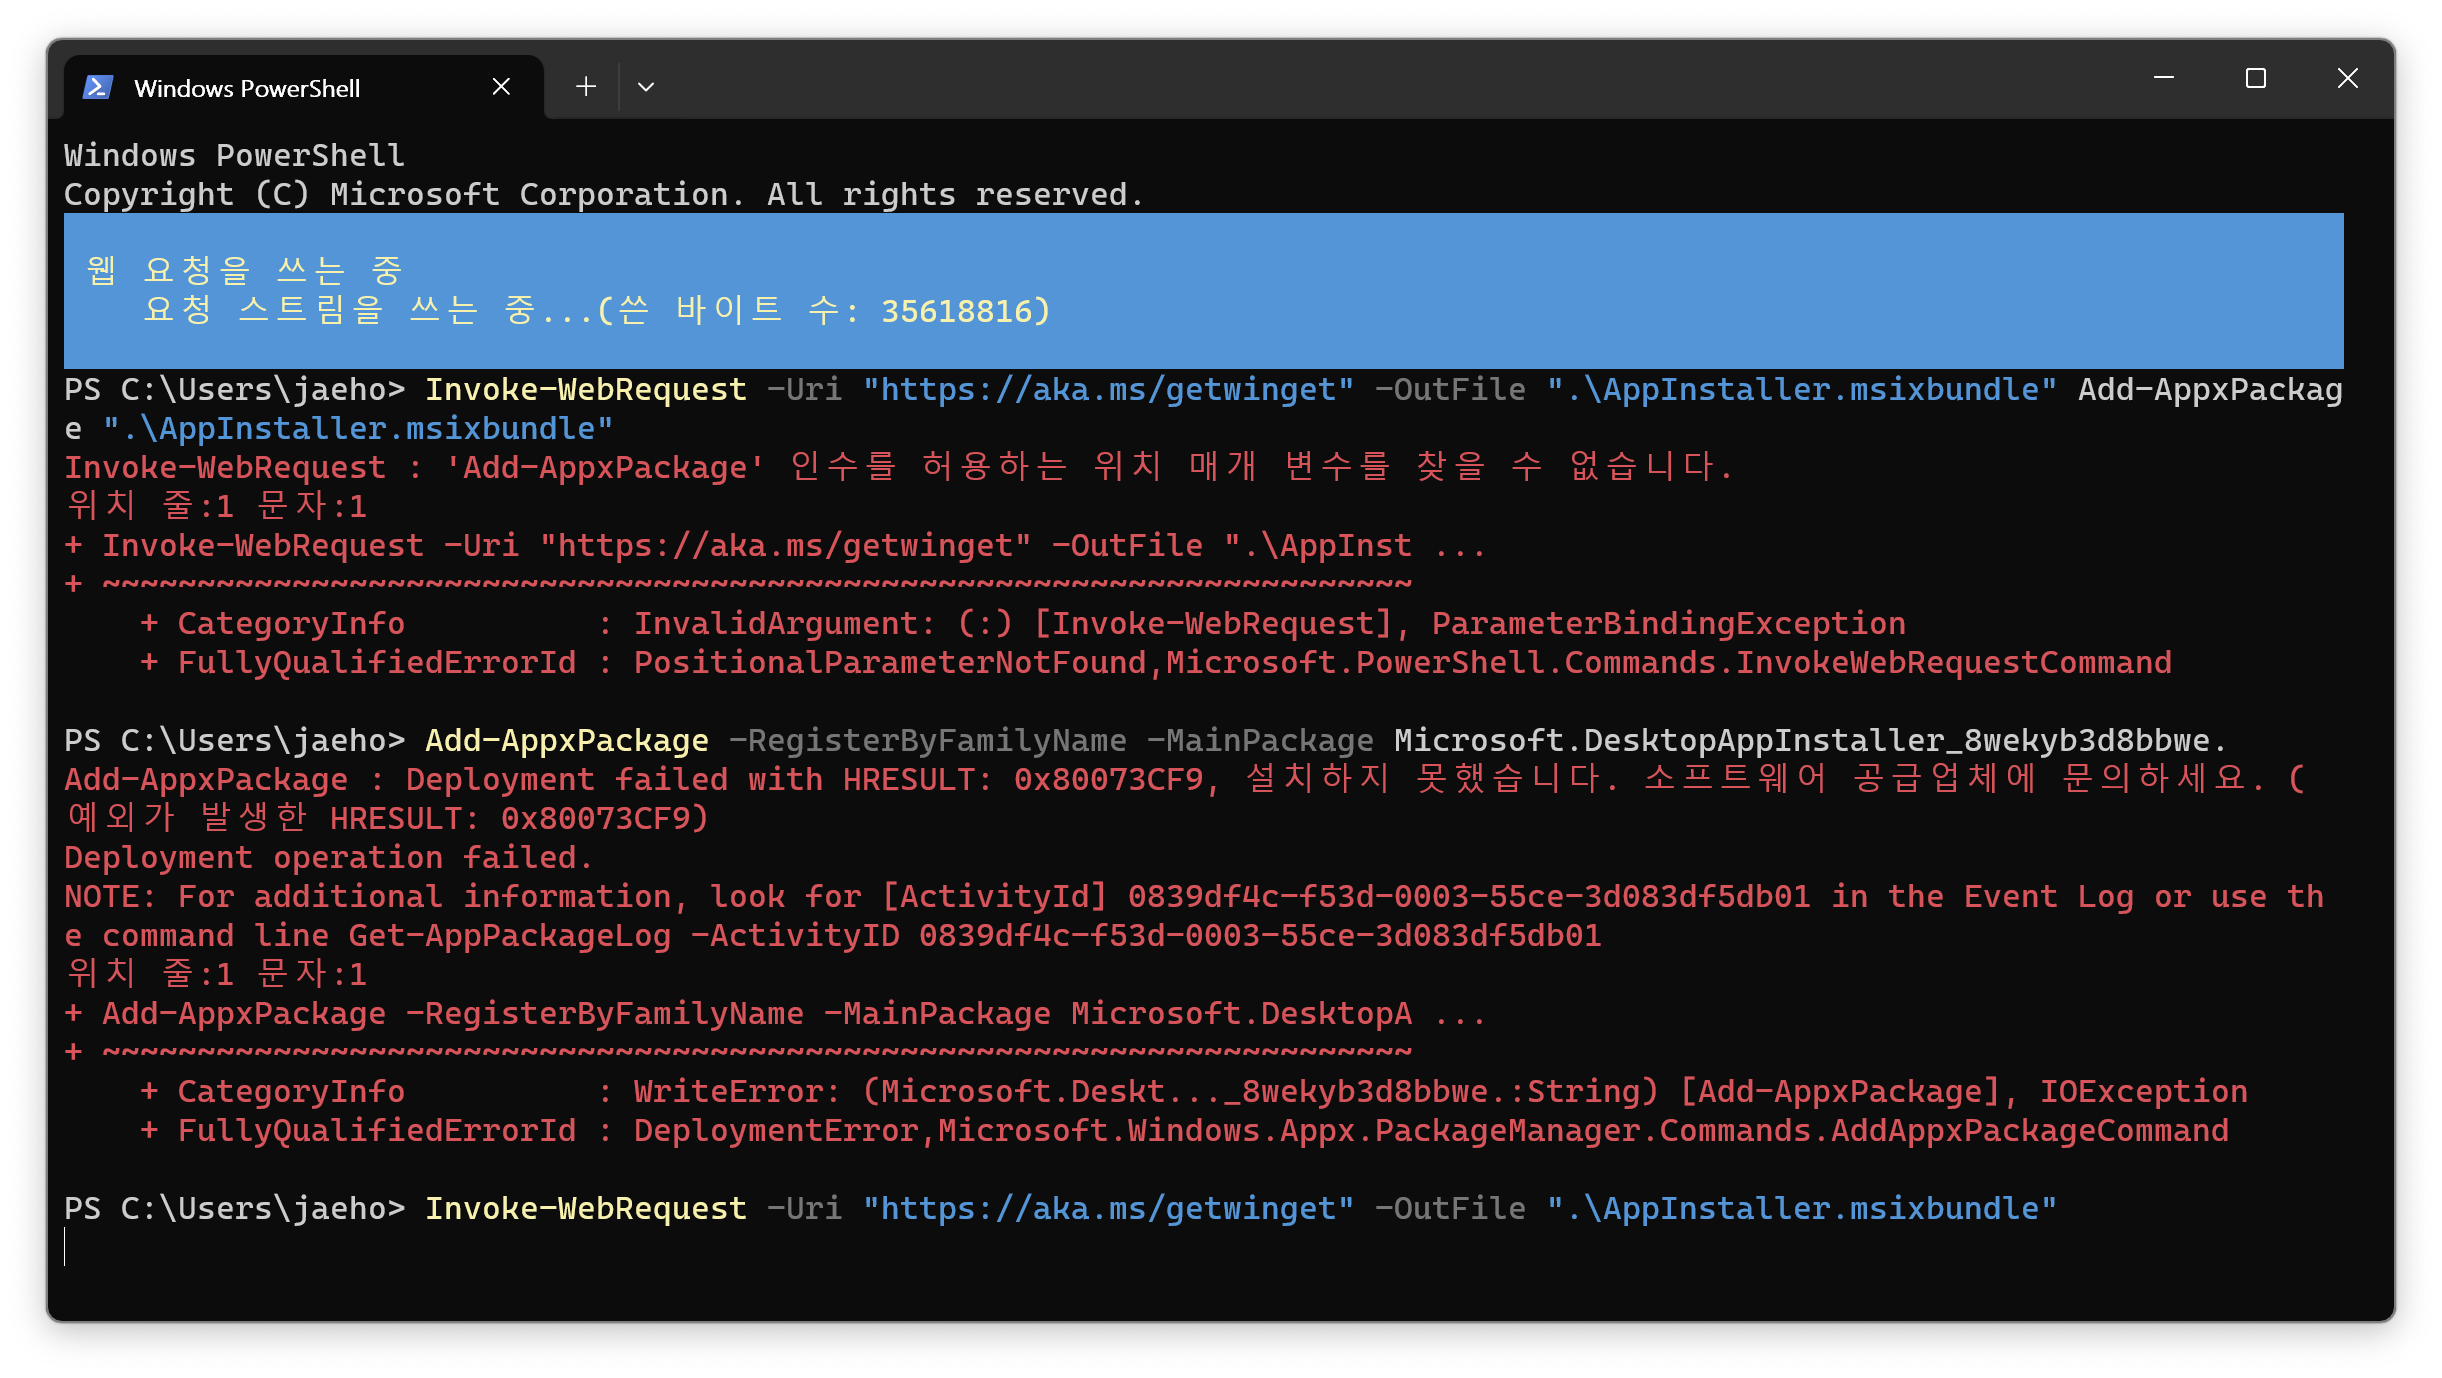
Task: Select the Windows PowerShell tab
Action: click(x=303, y=87)
